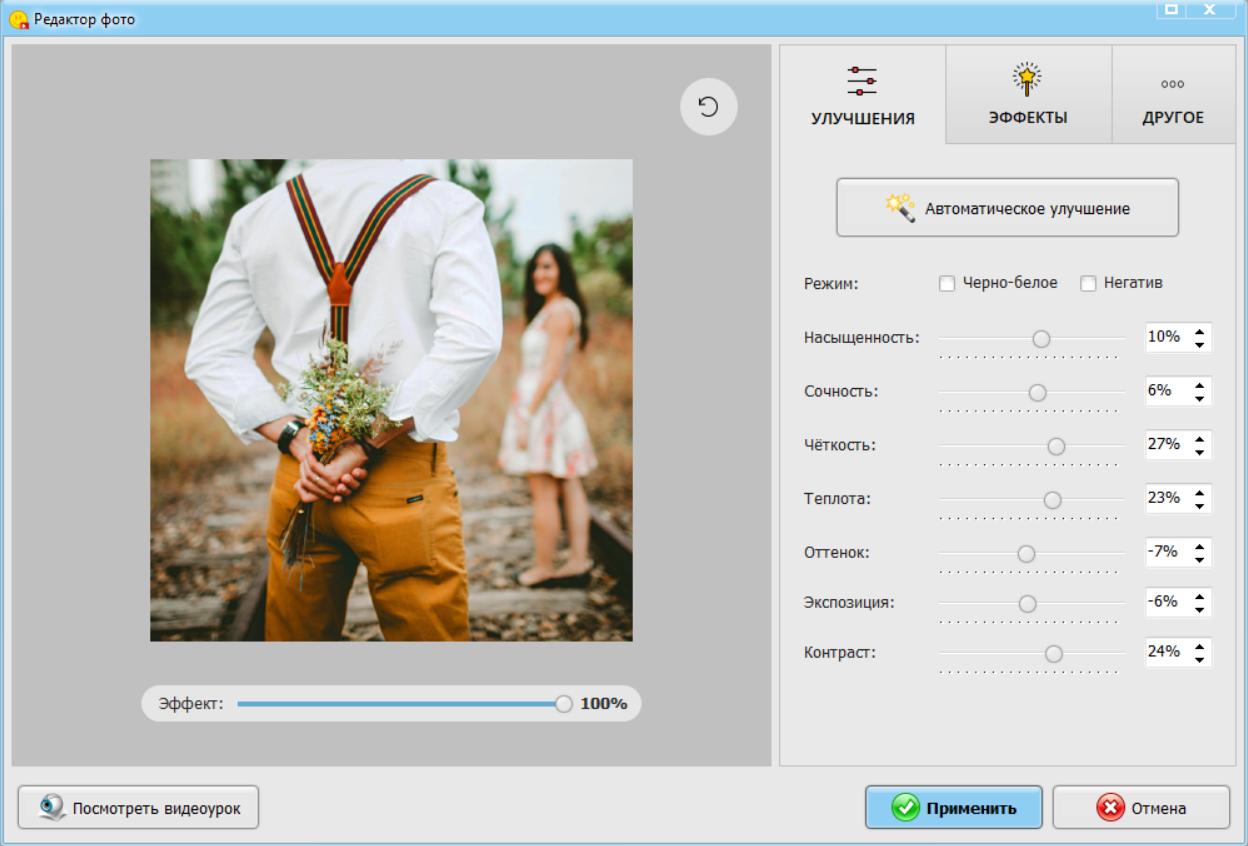Increase Насыщенность value with up arrow
Image resolution: width=1248 pixels, height=846 pixels.
tap(1200, 331)
